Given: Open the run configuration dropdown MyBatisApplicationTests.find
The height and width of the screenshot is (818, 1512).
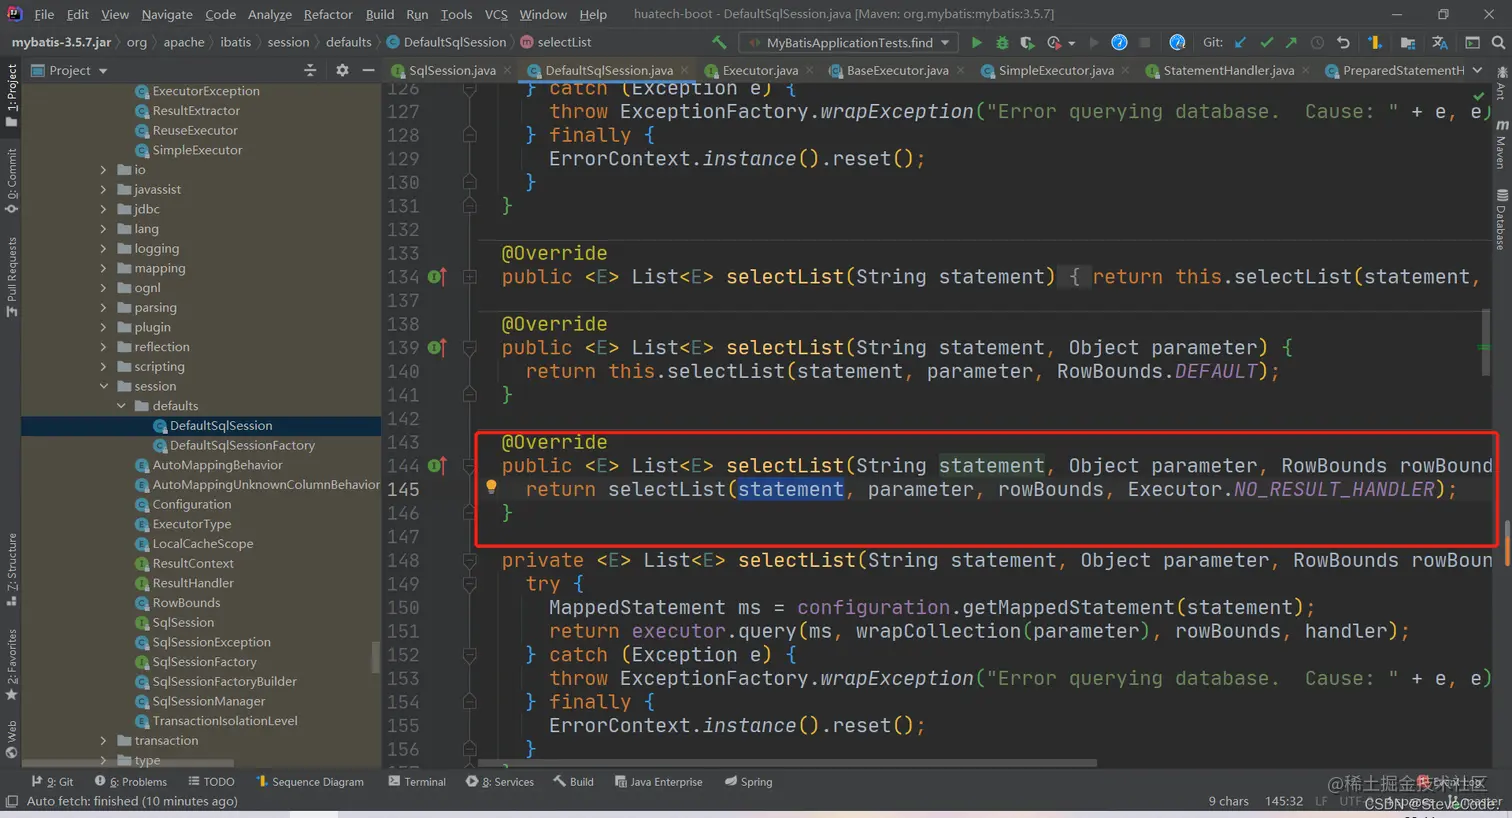Looking at the screenshot, I should [848, 42].
